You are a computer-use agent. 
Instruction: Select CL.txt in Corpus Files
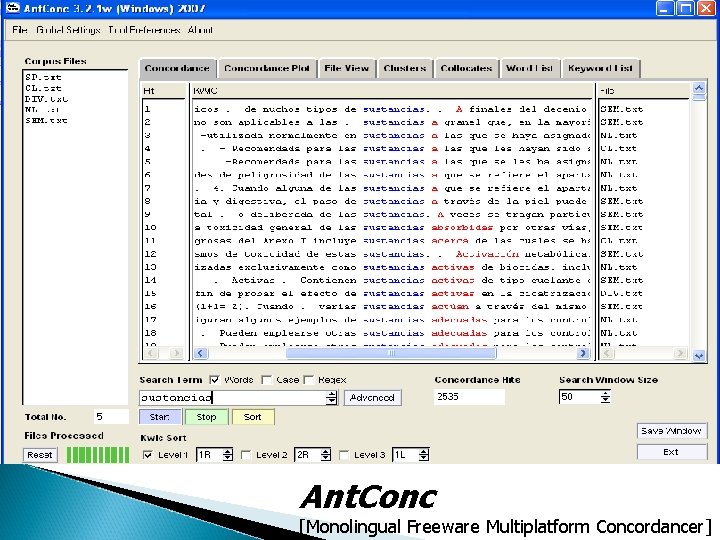(43, 88)
